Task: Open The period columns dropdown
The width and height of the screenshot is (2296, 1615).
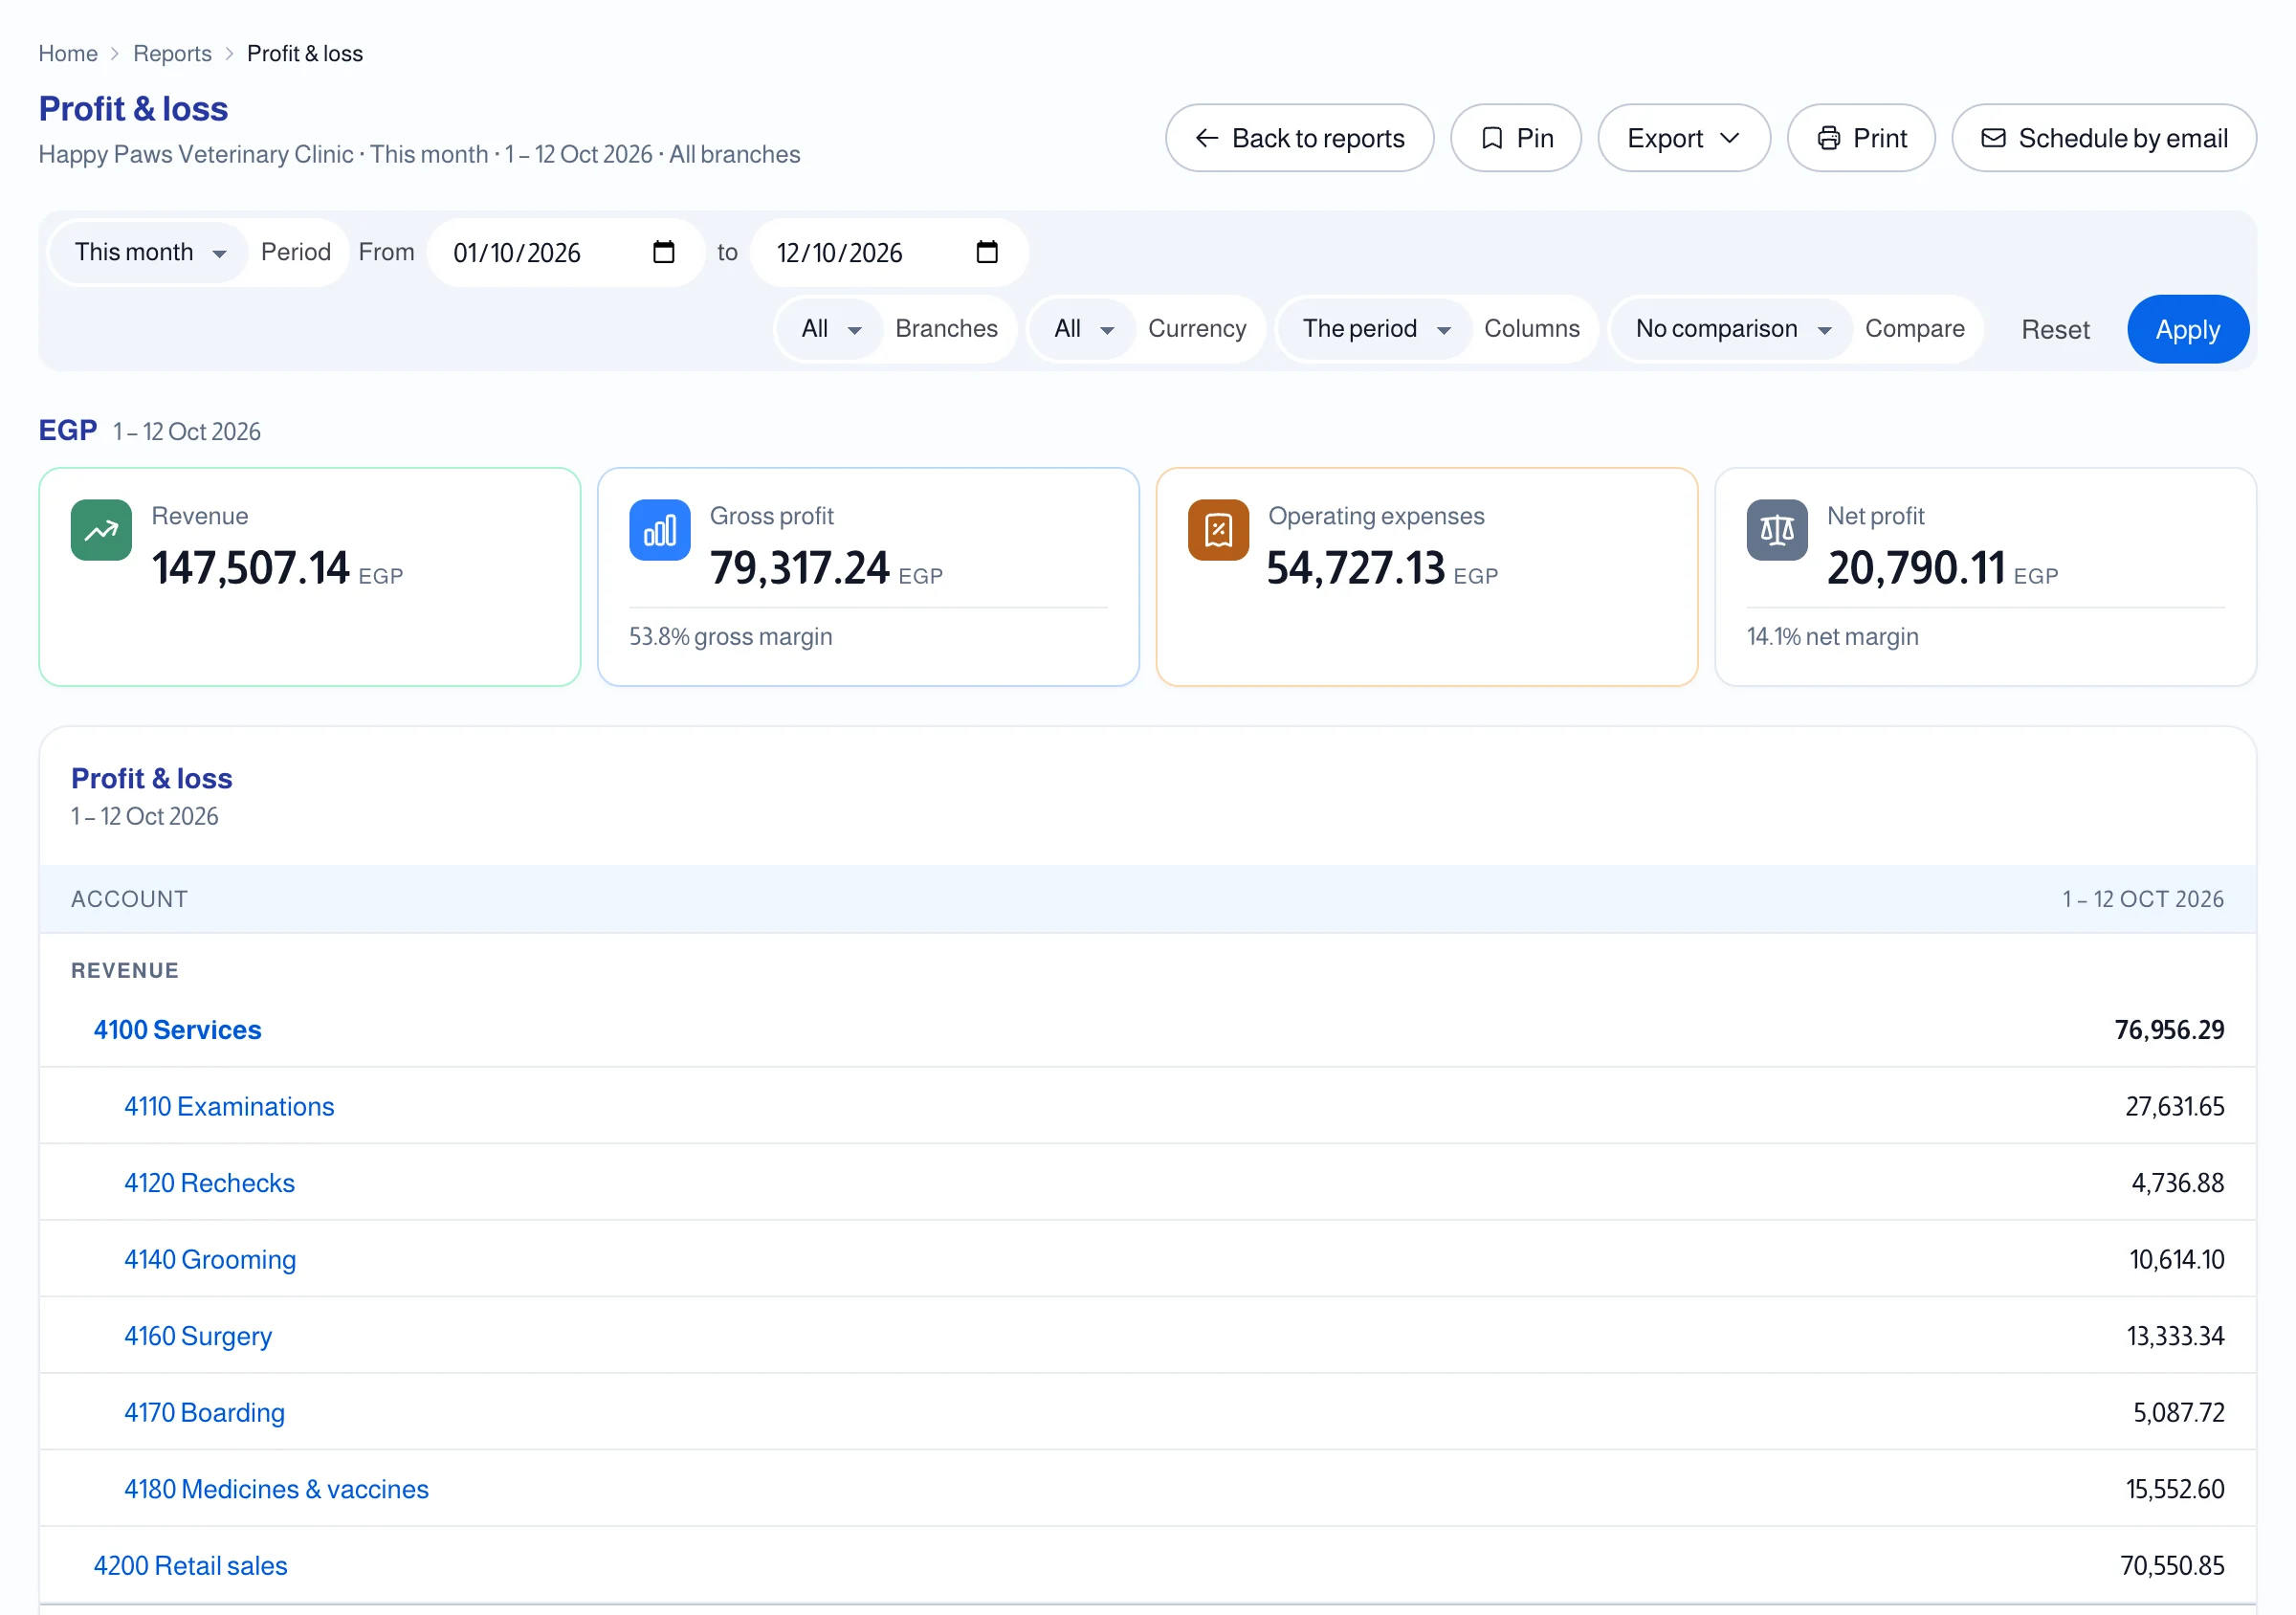Action: coord(1375,329)
